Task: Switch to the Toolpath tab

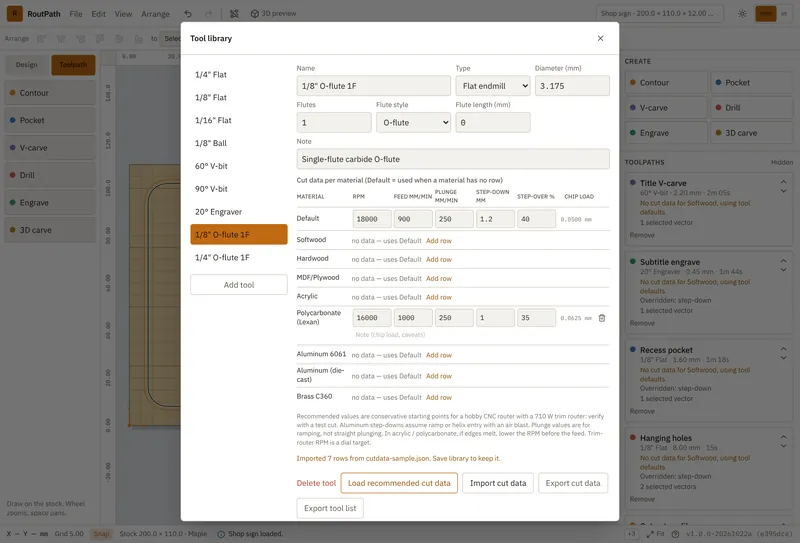Action: point(73,65)
